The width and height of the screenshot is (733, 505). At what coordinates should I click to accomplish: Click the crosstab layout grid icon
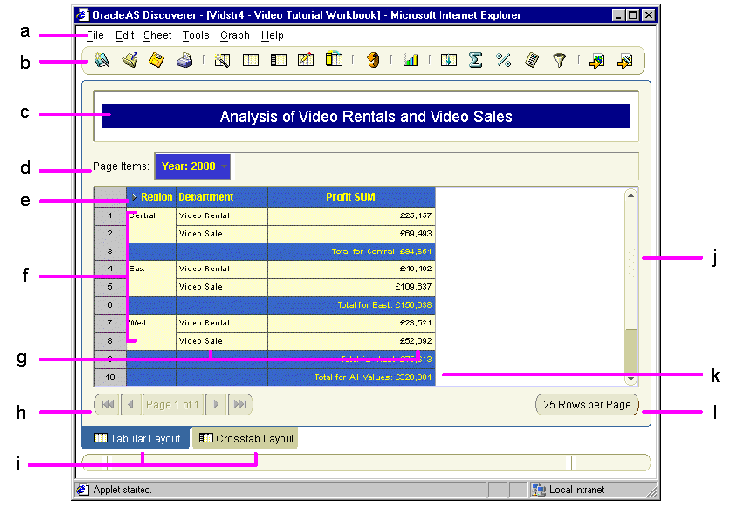[279, 60]
